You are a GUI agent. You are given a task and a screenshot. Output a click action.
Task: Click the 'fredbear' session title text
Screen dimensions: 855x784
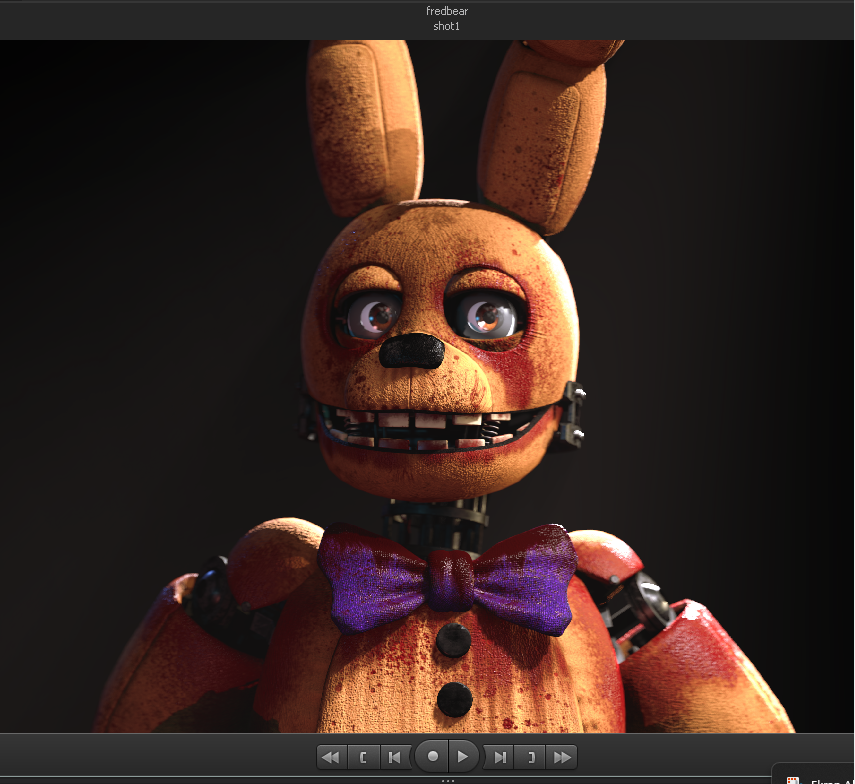click(x=447, y=11)
